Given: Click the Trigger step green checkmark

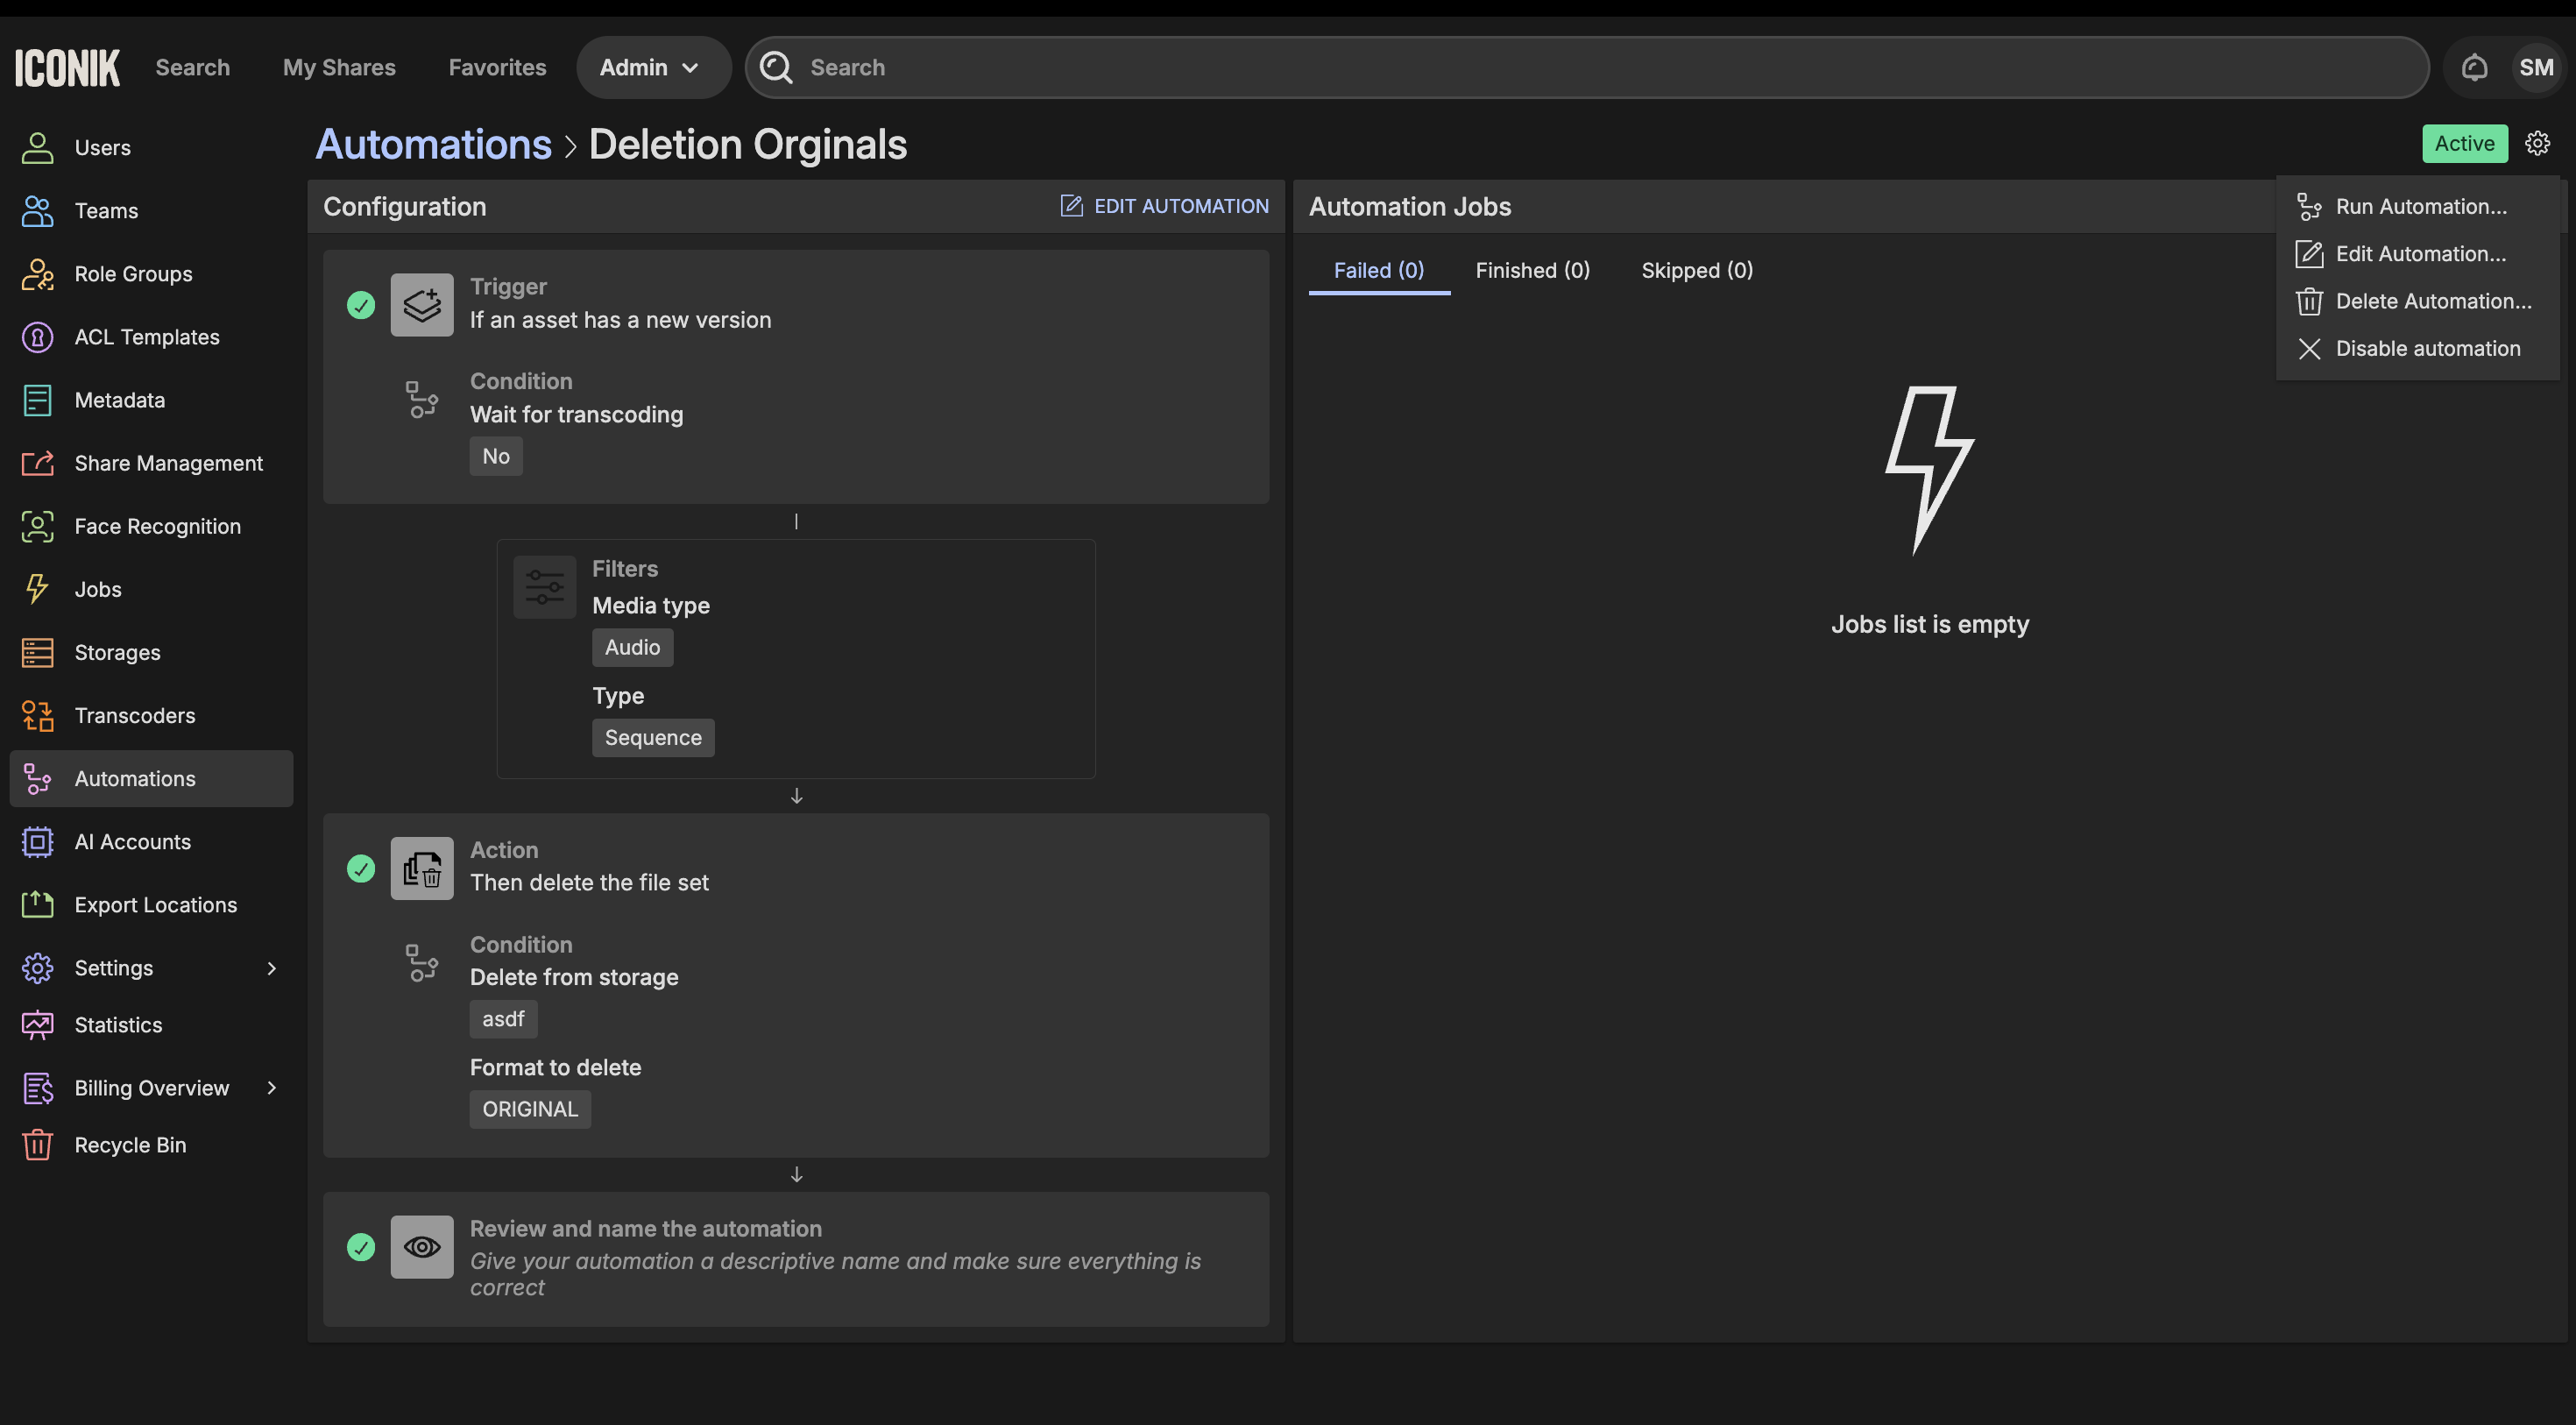Looking at the screenshot, I should pos(361,305).
